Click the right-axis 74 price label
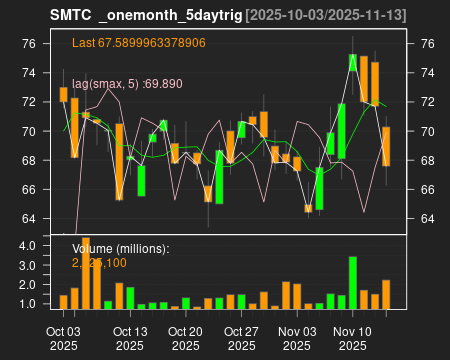This screenshot has width=450, height=360. point(428,73)
